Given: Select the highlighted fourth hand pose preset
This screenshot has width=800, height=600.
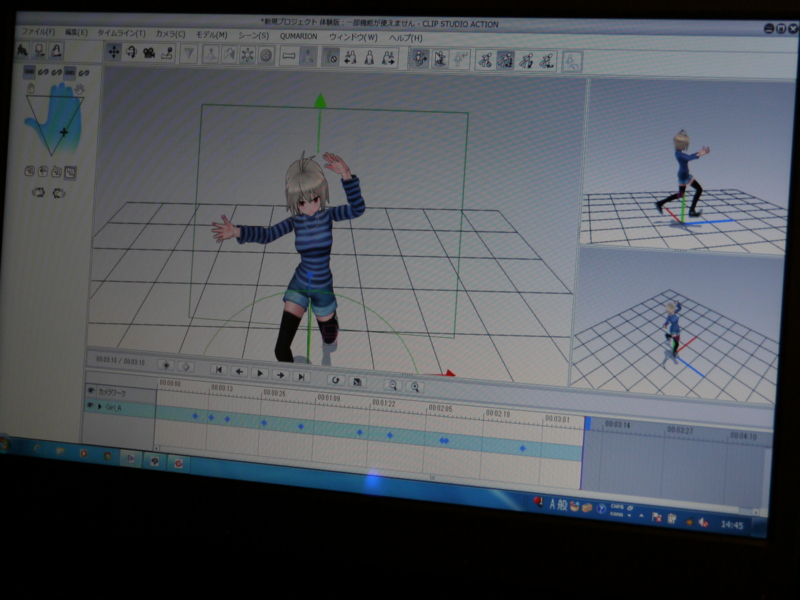Looking at the screenshot, I should pos(70,173).
